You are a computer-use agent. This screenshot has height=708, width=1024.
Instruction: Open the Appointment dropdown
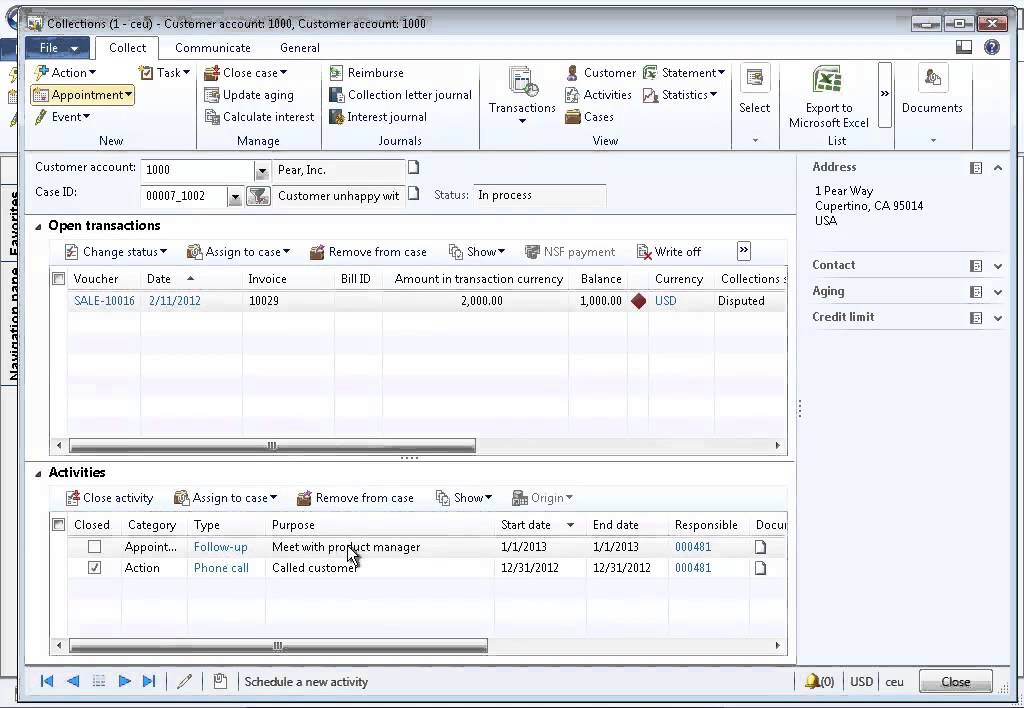(x=82, y=95)
